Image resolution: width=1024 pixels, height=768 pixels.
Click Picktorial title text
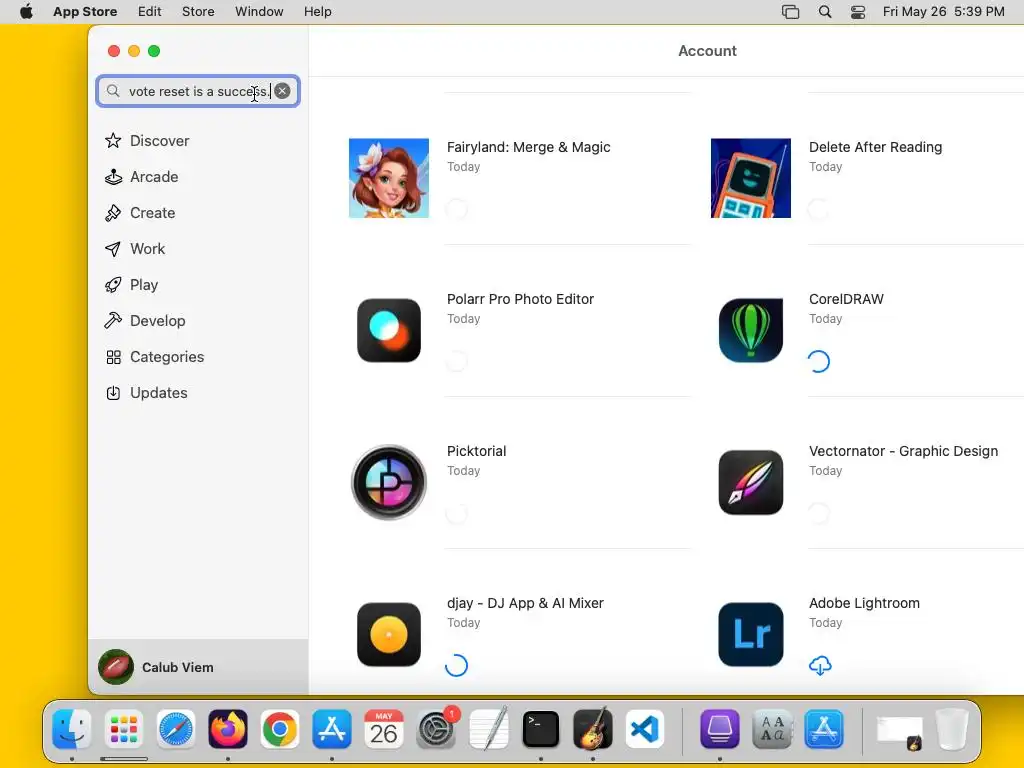pyautogui.click(x=476, y=451)
